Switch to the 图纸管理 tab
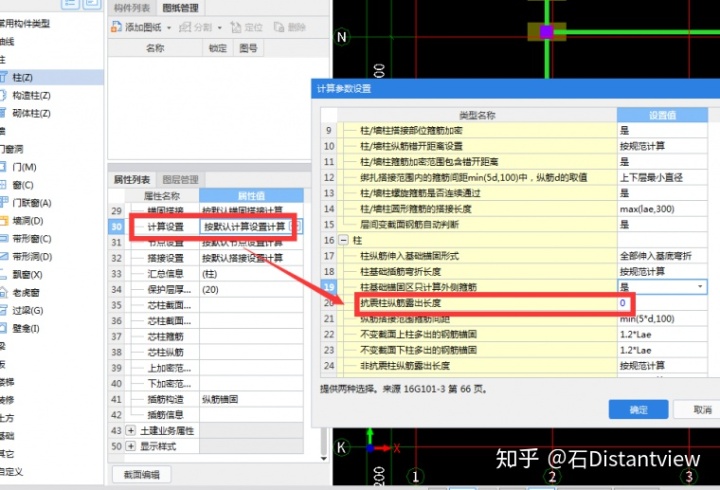 180,8
